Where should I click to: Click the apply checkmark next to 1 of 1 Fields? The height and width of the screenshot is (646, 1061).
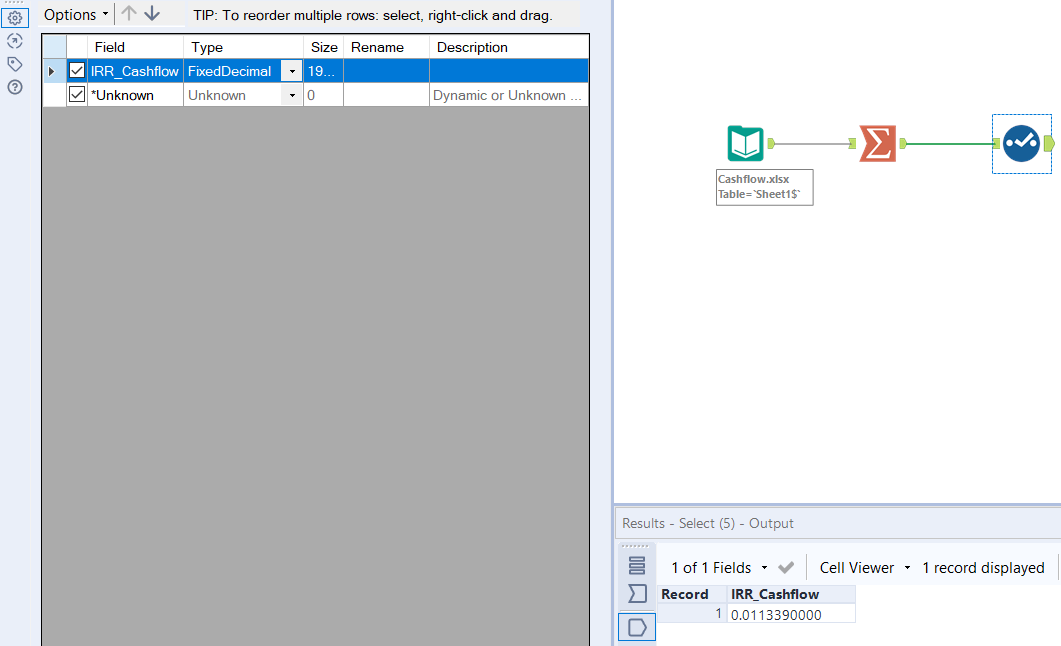click(786, 567)
